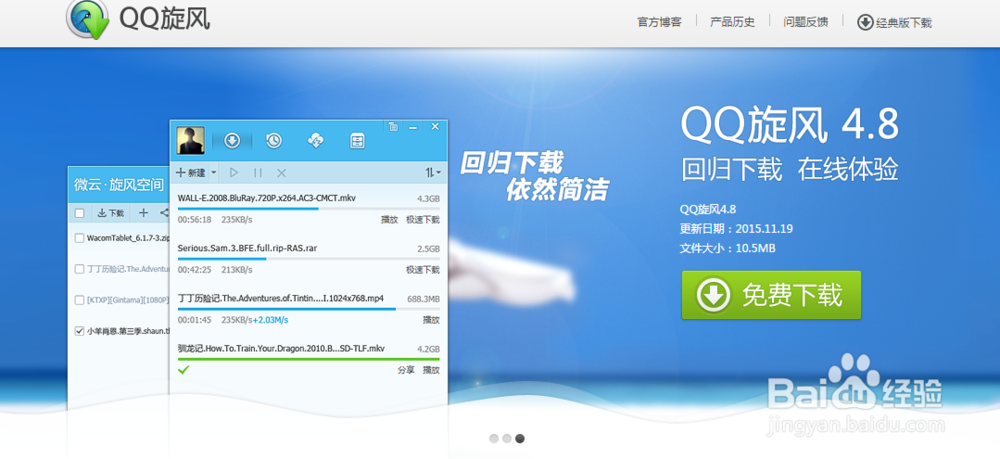1000x459 pixels.
Task: Click the green completed checkmark icon
Action: (x=184, y=369)
